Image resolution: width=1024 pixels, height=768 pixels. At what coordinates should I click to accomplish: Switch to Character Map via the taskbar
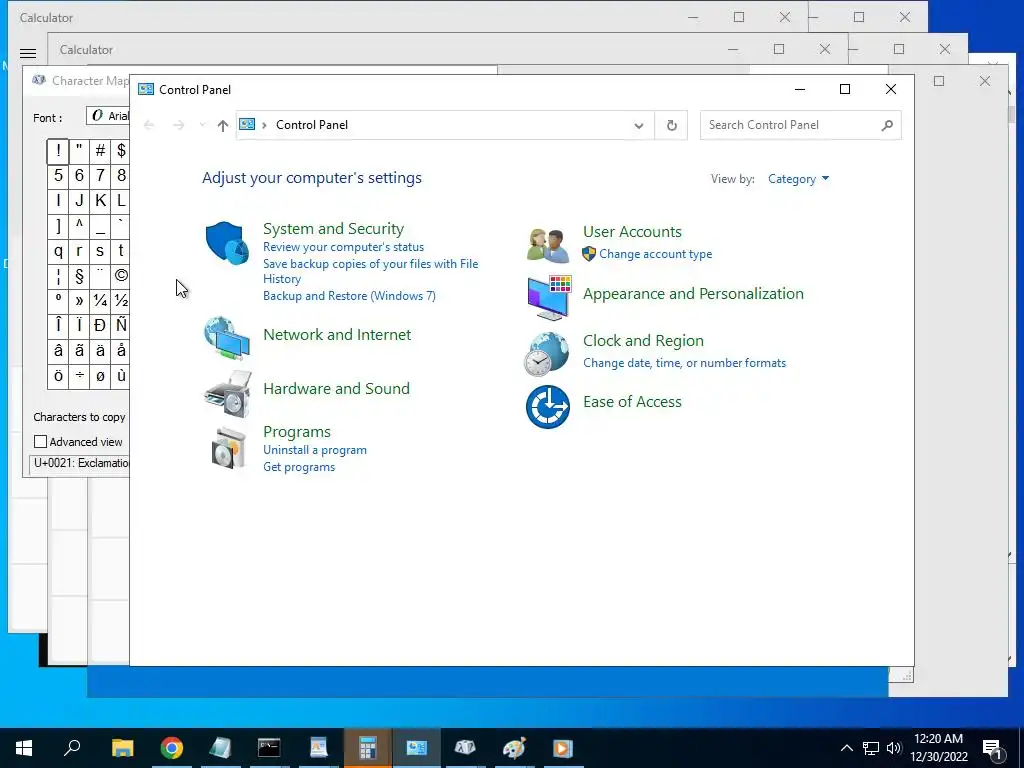click(465, 748)
